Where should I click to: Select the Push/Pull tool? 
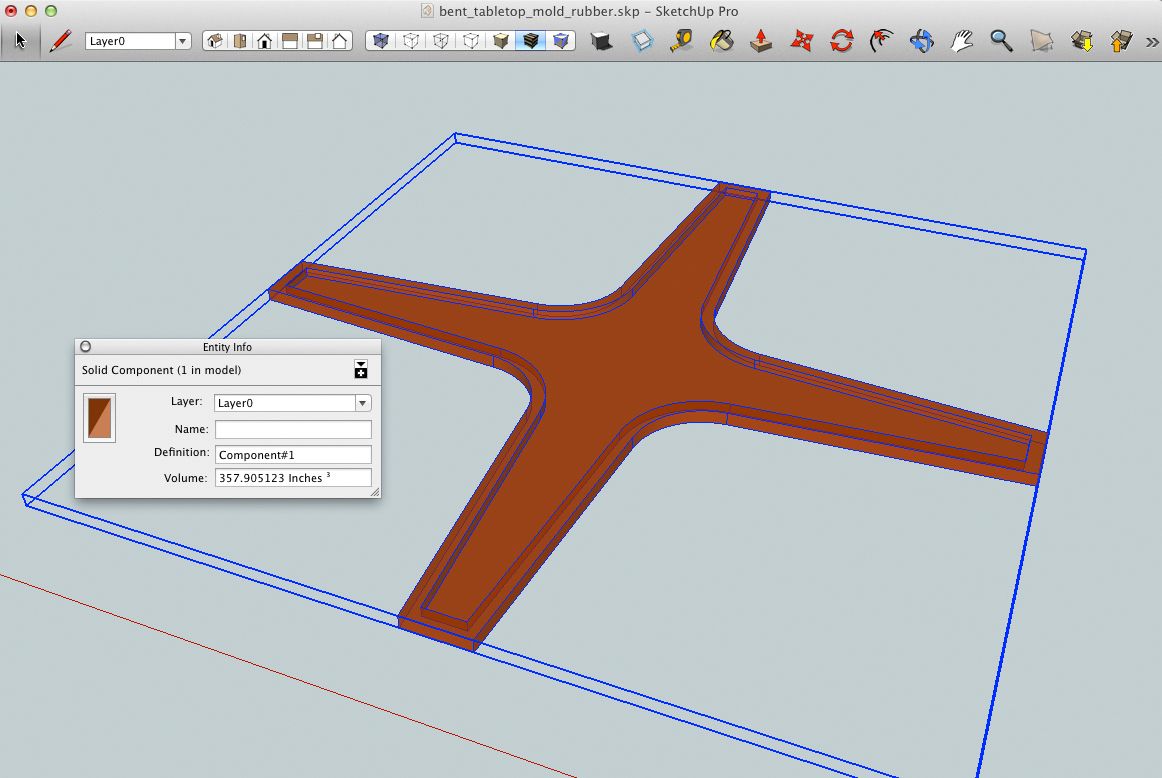(x=761, y=41)
